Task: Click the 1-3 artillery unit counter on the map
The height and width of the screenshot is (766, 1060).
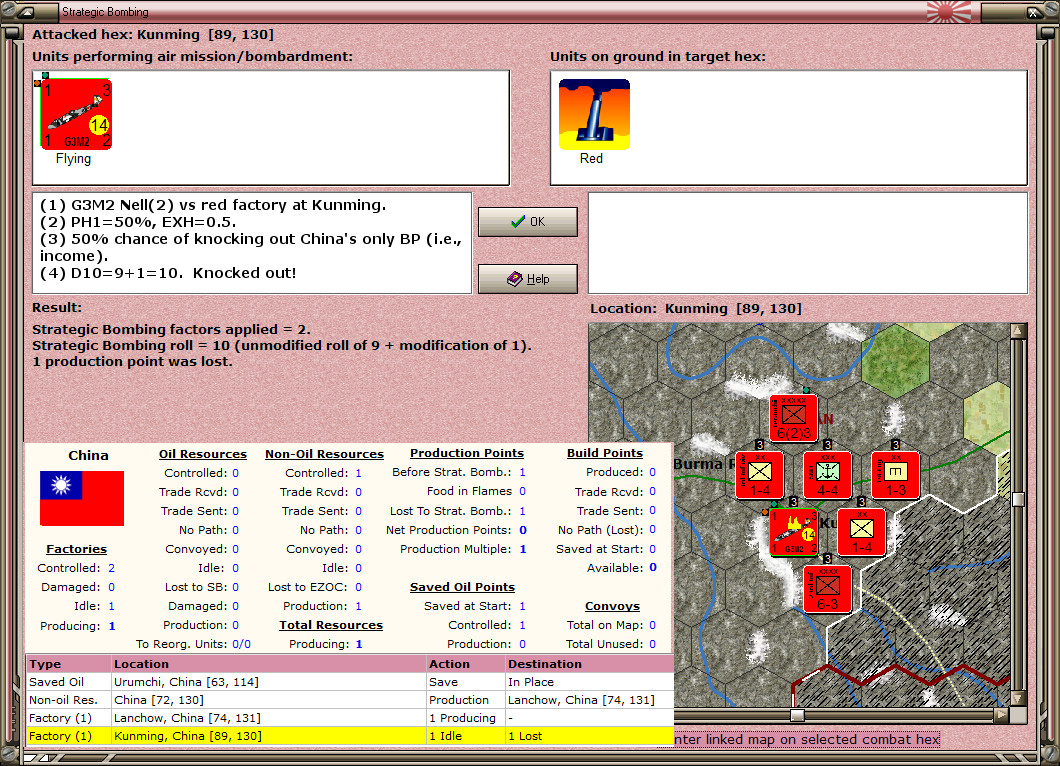Action: [x=896, y=475]
